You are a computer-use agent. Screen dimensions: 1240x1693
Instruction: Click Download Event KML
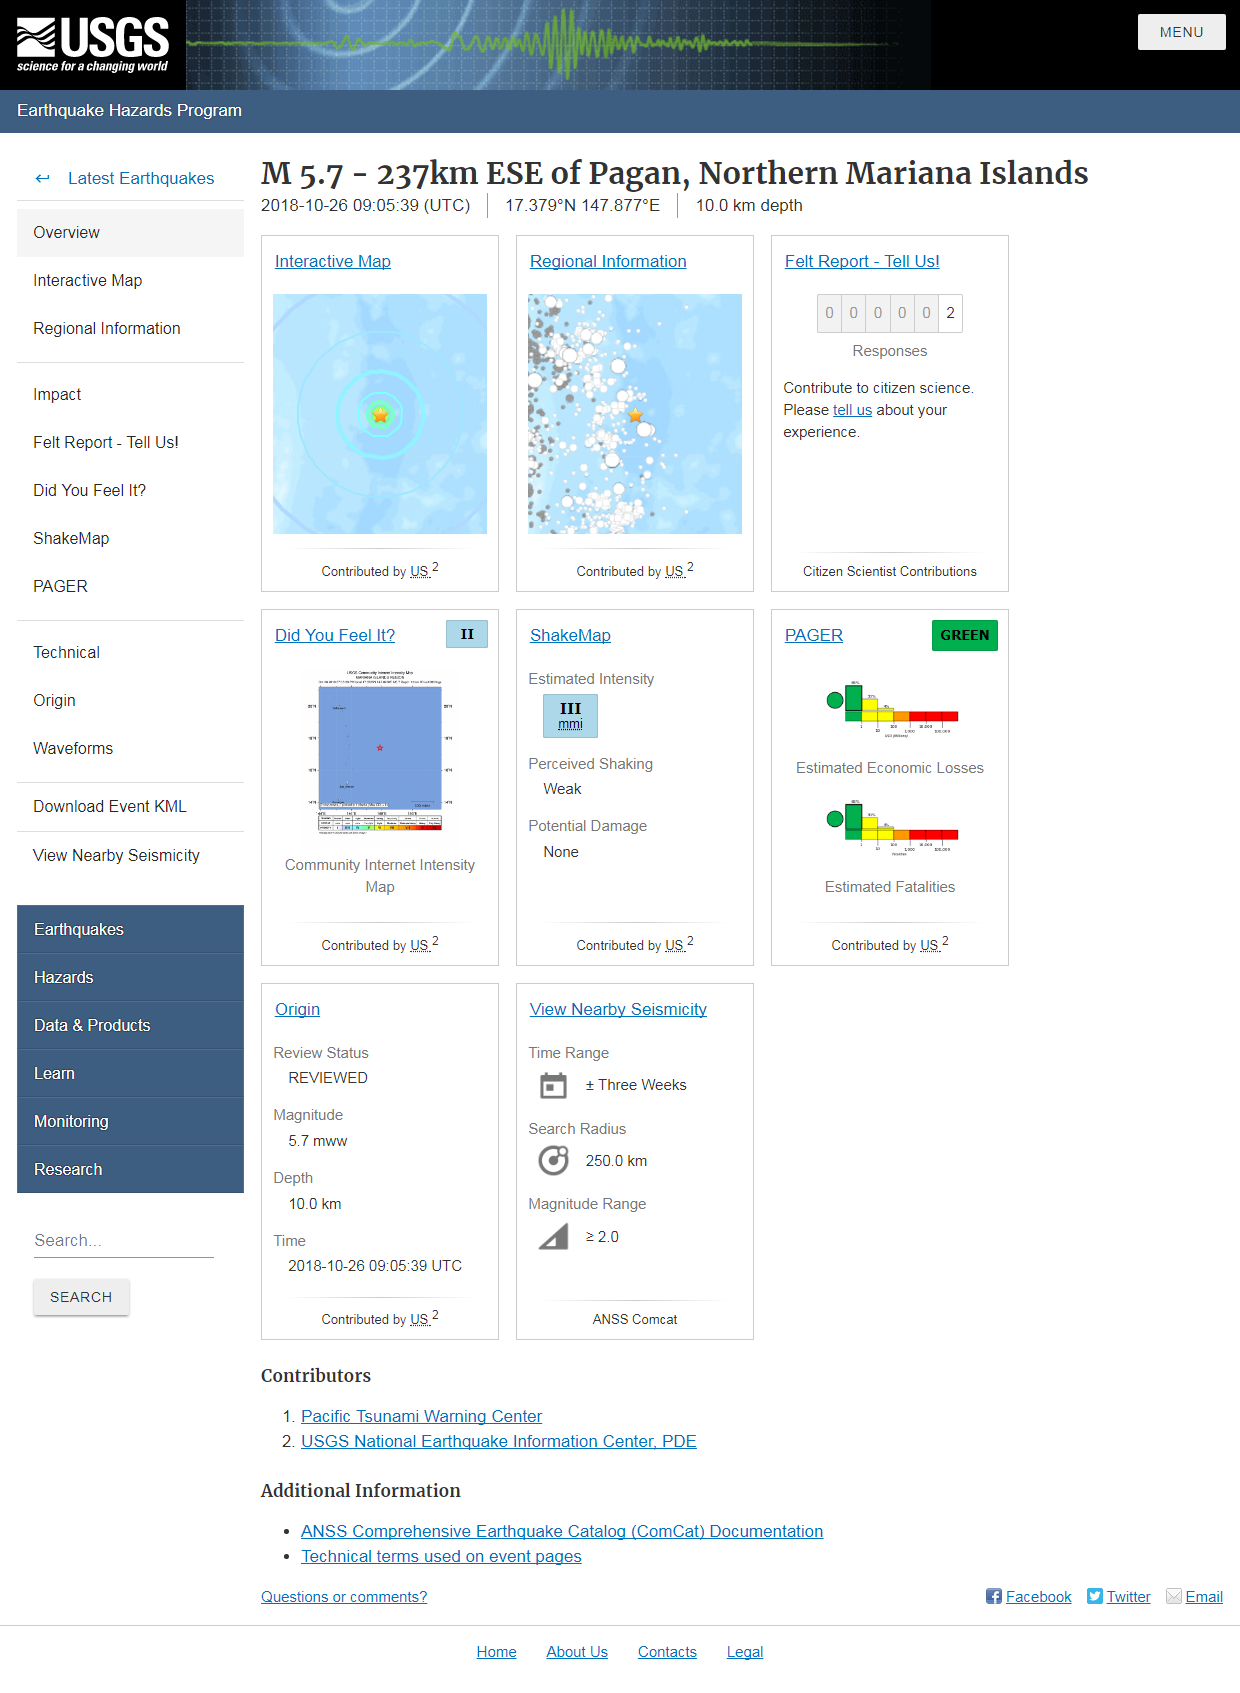point(130,806)
